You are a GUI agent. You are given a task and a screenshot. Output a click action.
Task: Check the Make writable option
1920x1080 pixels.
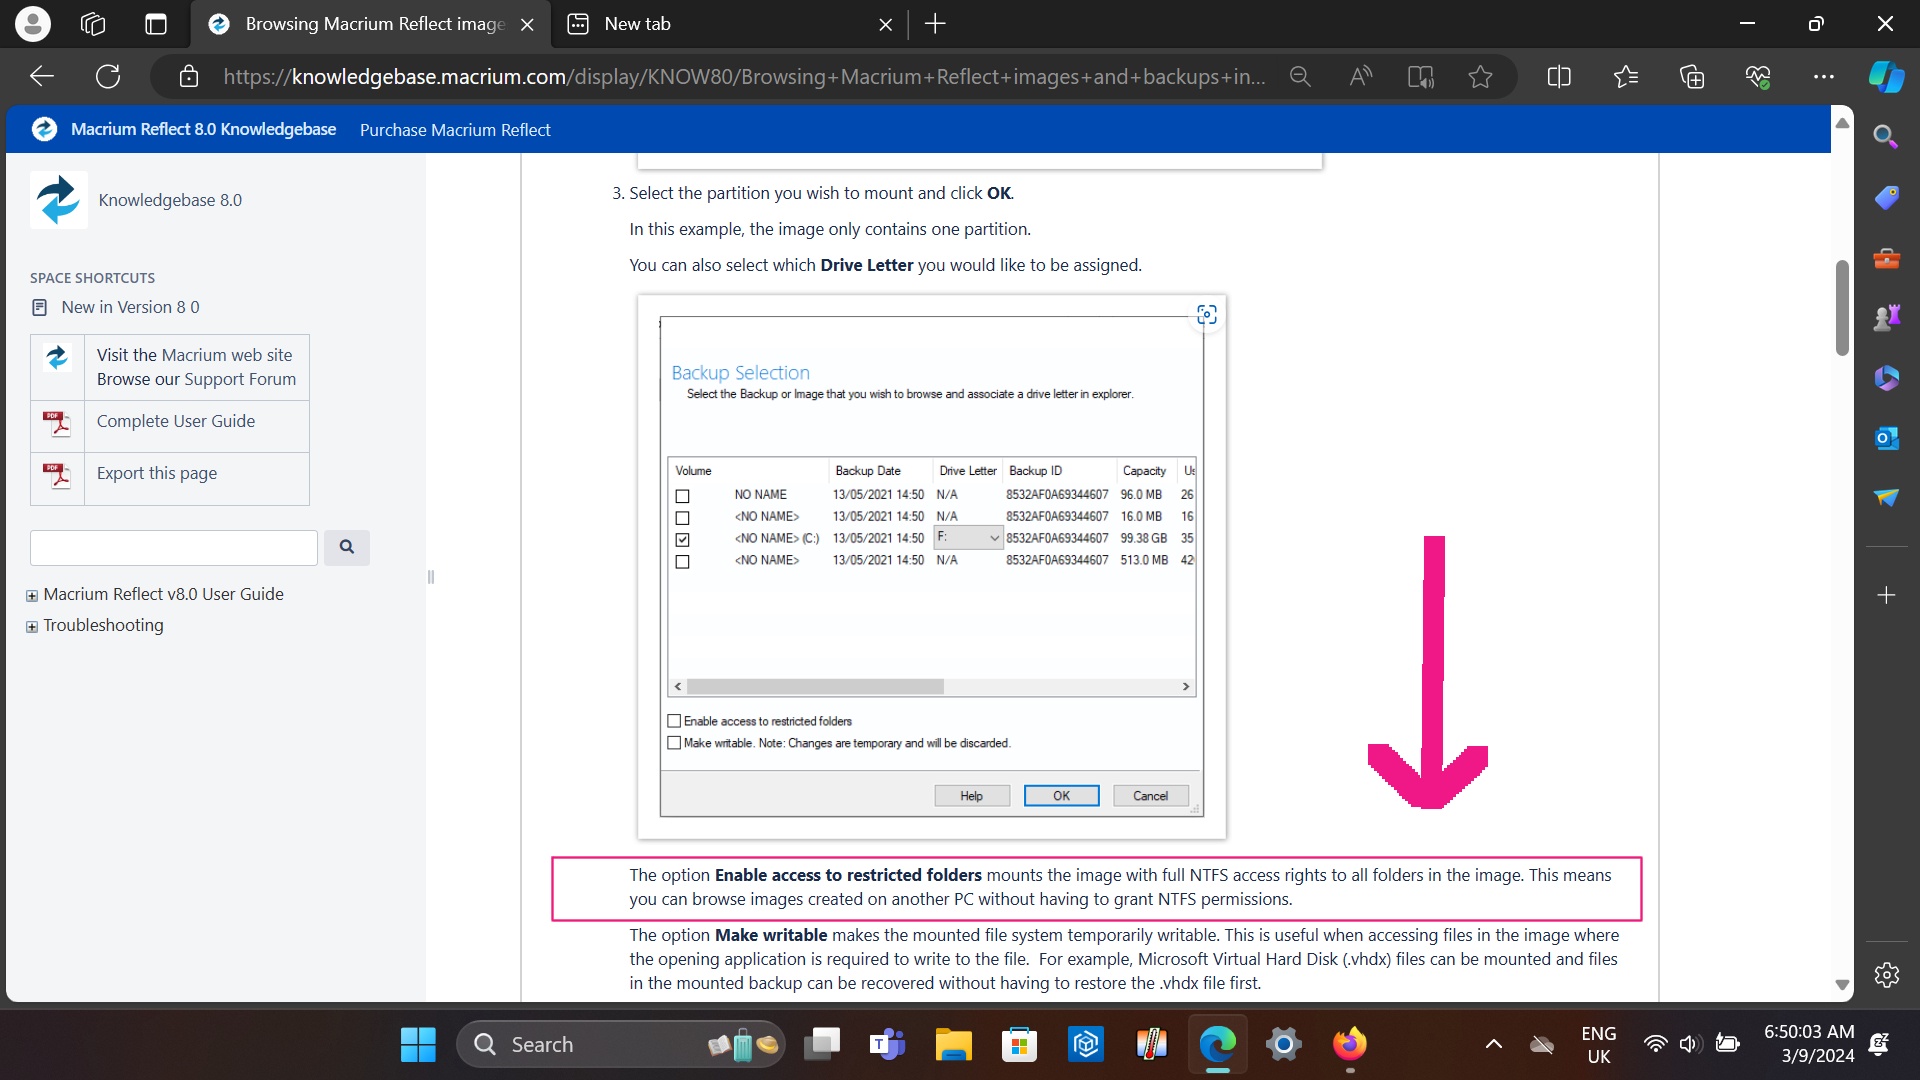pos(674,743)
